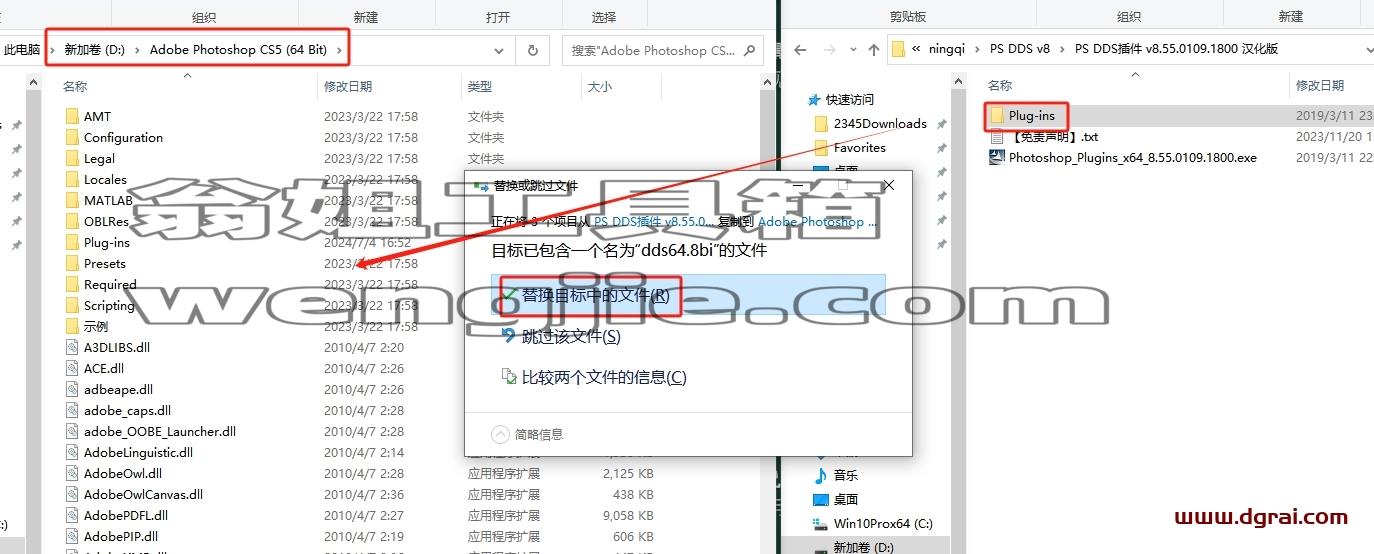Viewport: 1374px width, 554px height.
Task: Select the Locales folder icon
Action: pos(71,179)
